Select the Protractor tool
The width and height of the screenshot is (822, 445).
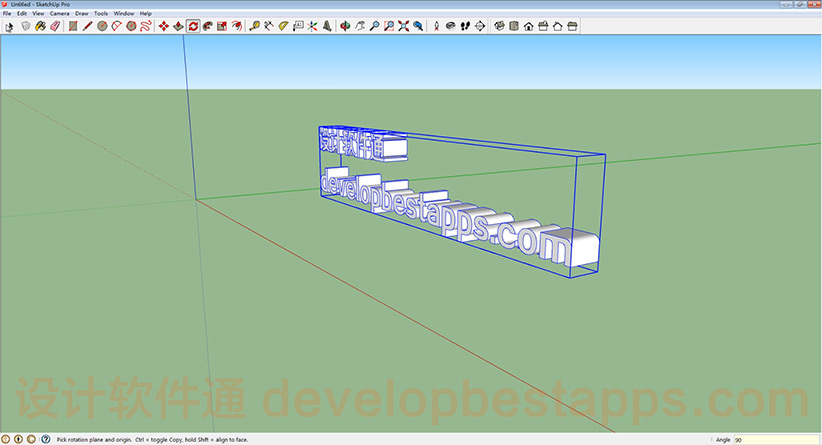pos(284,26)
